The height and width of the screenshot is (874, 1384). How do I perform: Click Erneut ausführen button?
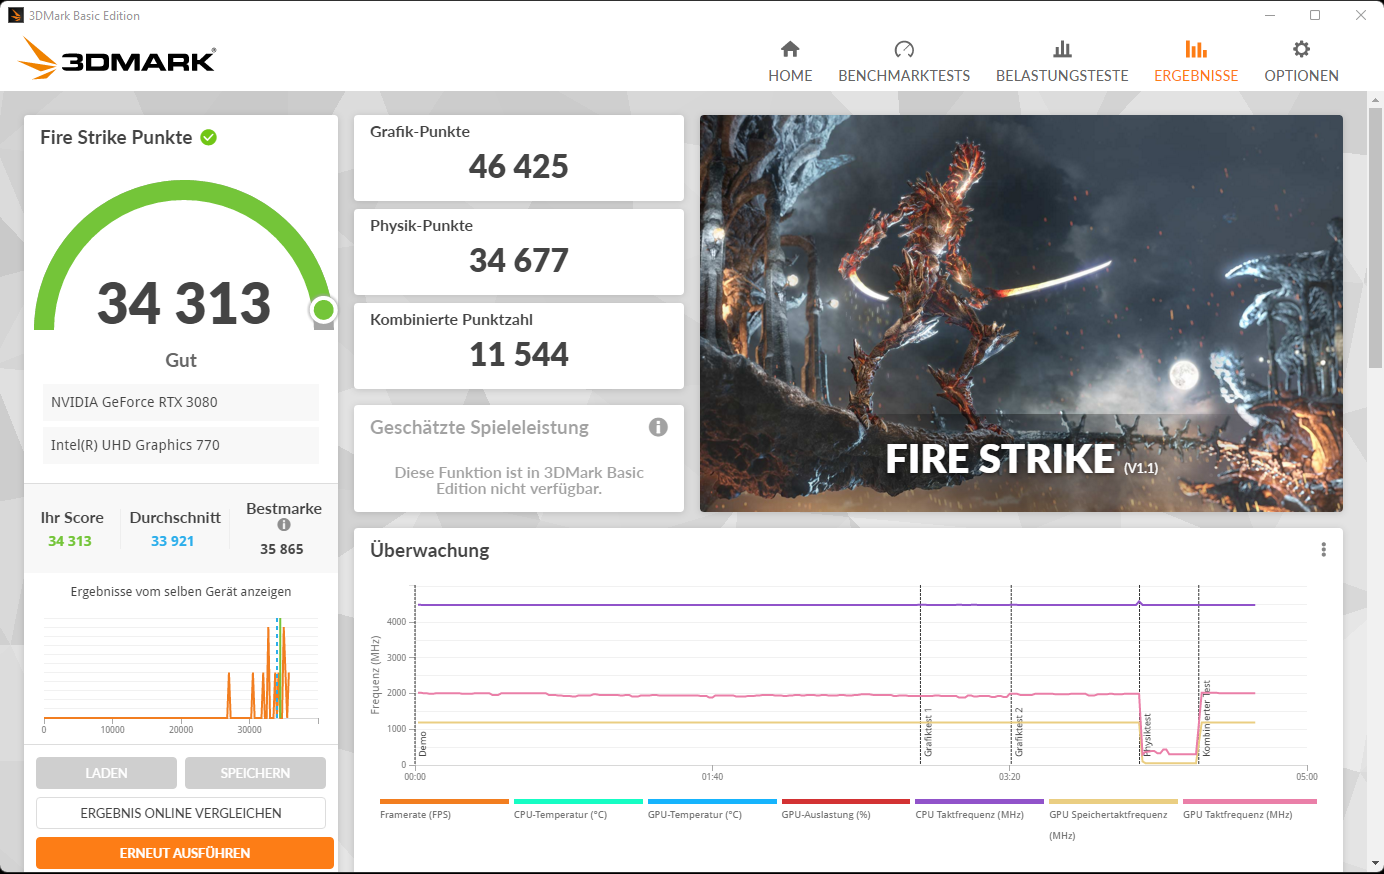pos(185,853)
